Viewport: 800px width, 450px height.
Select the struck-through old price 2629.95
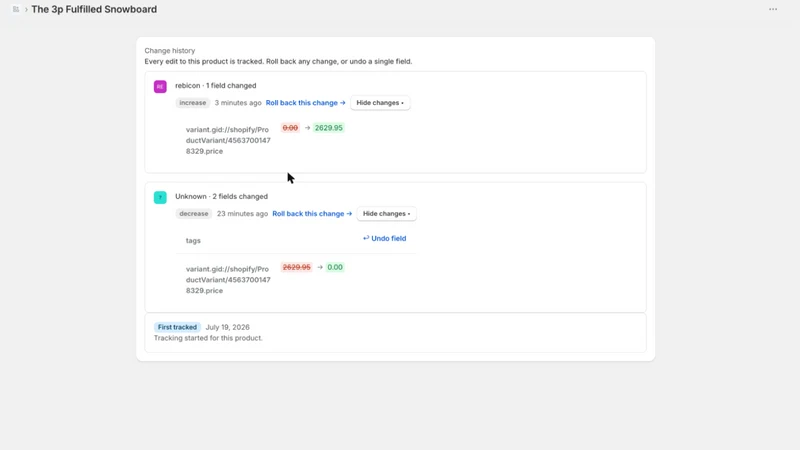point(296,267)
